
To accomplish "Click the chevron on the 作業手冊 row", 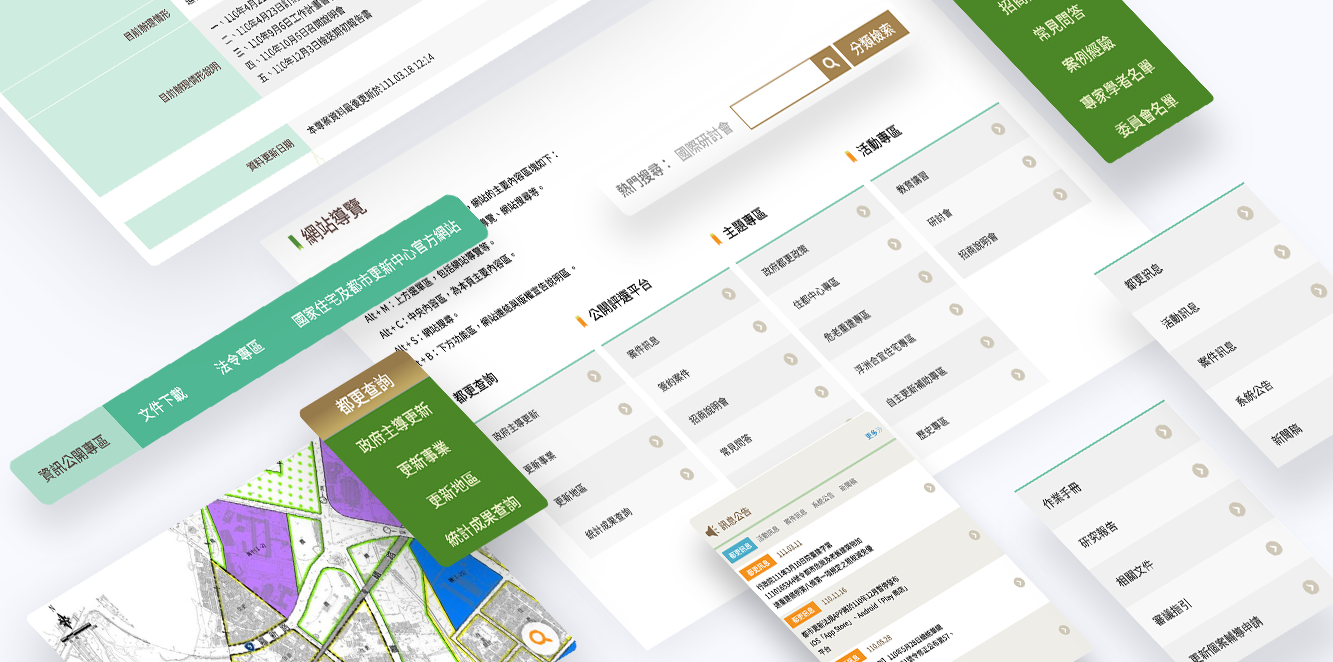I will [1162, 431].
